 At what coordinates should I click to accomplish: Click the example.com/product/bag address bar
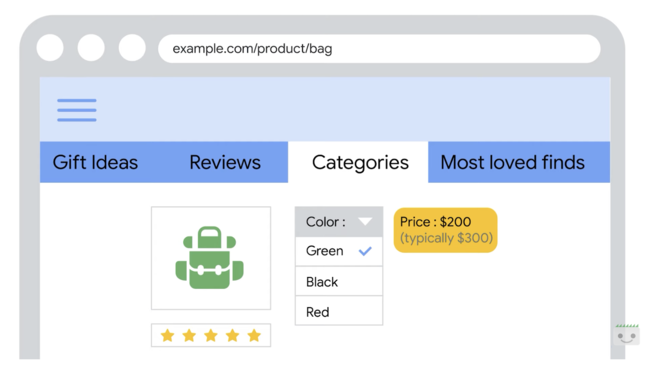379,48
